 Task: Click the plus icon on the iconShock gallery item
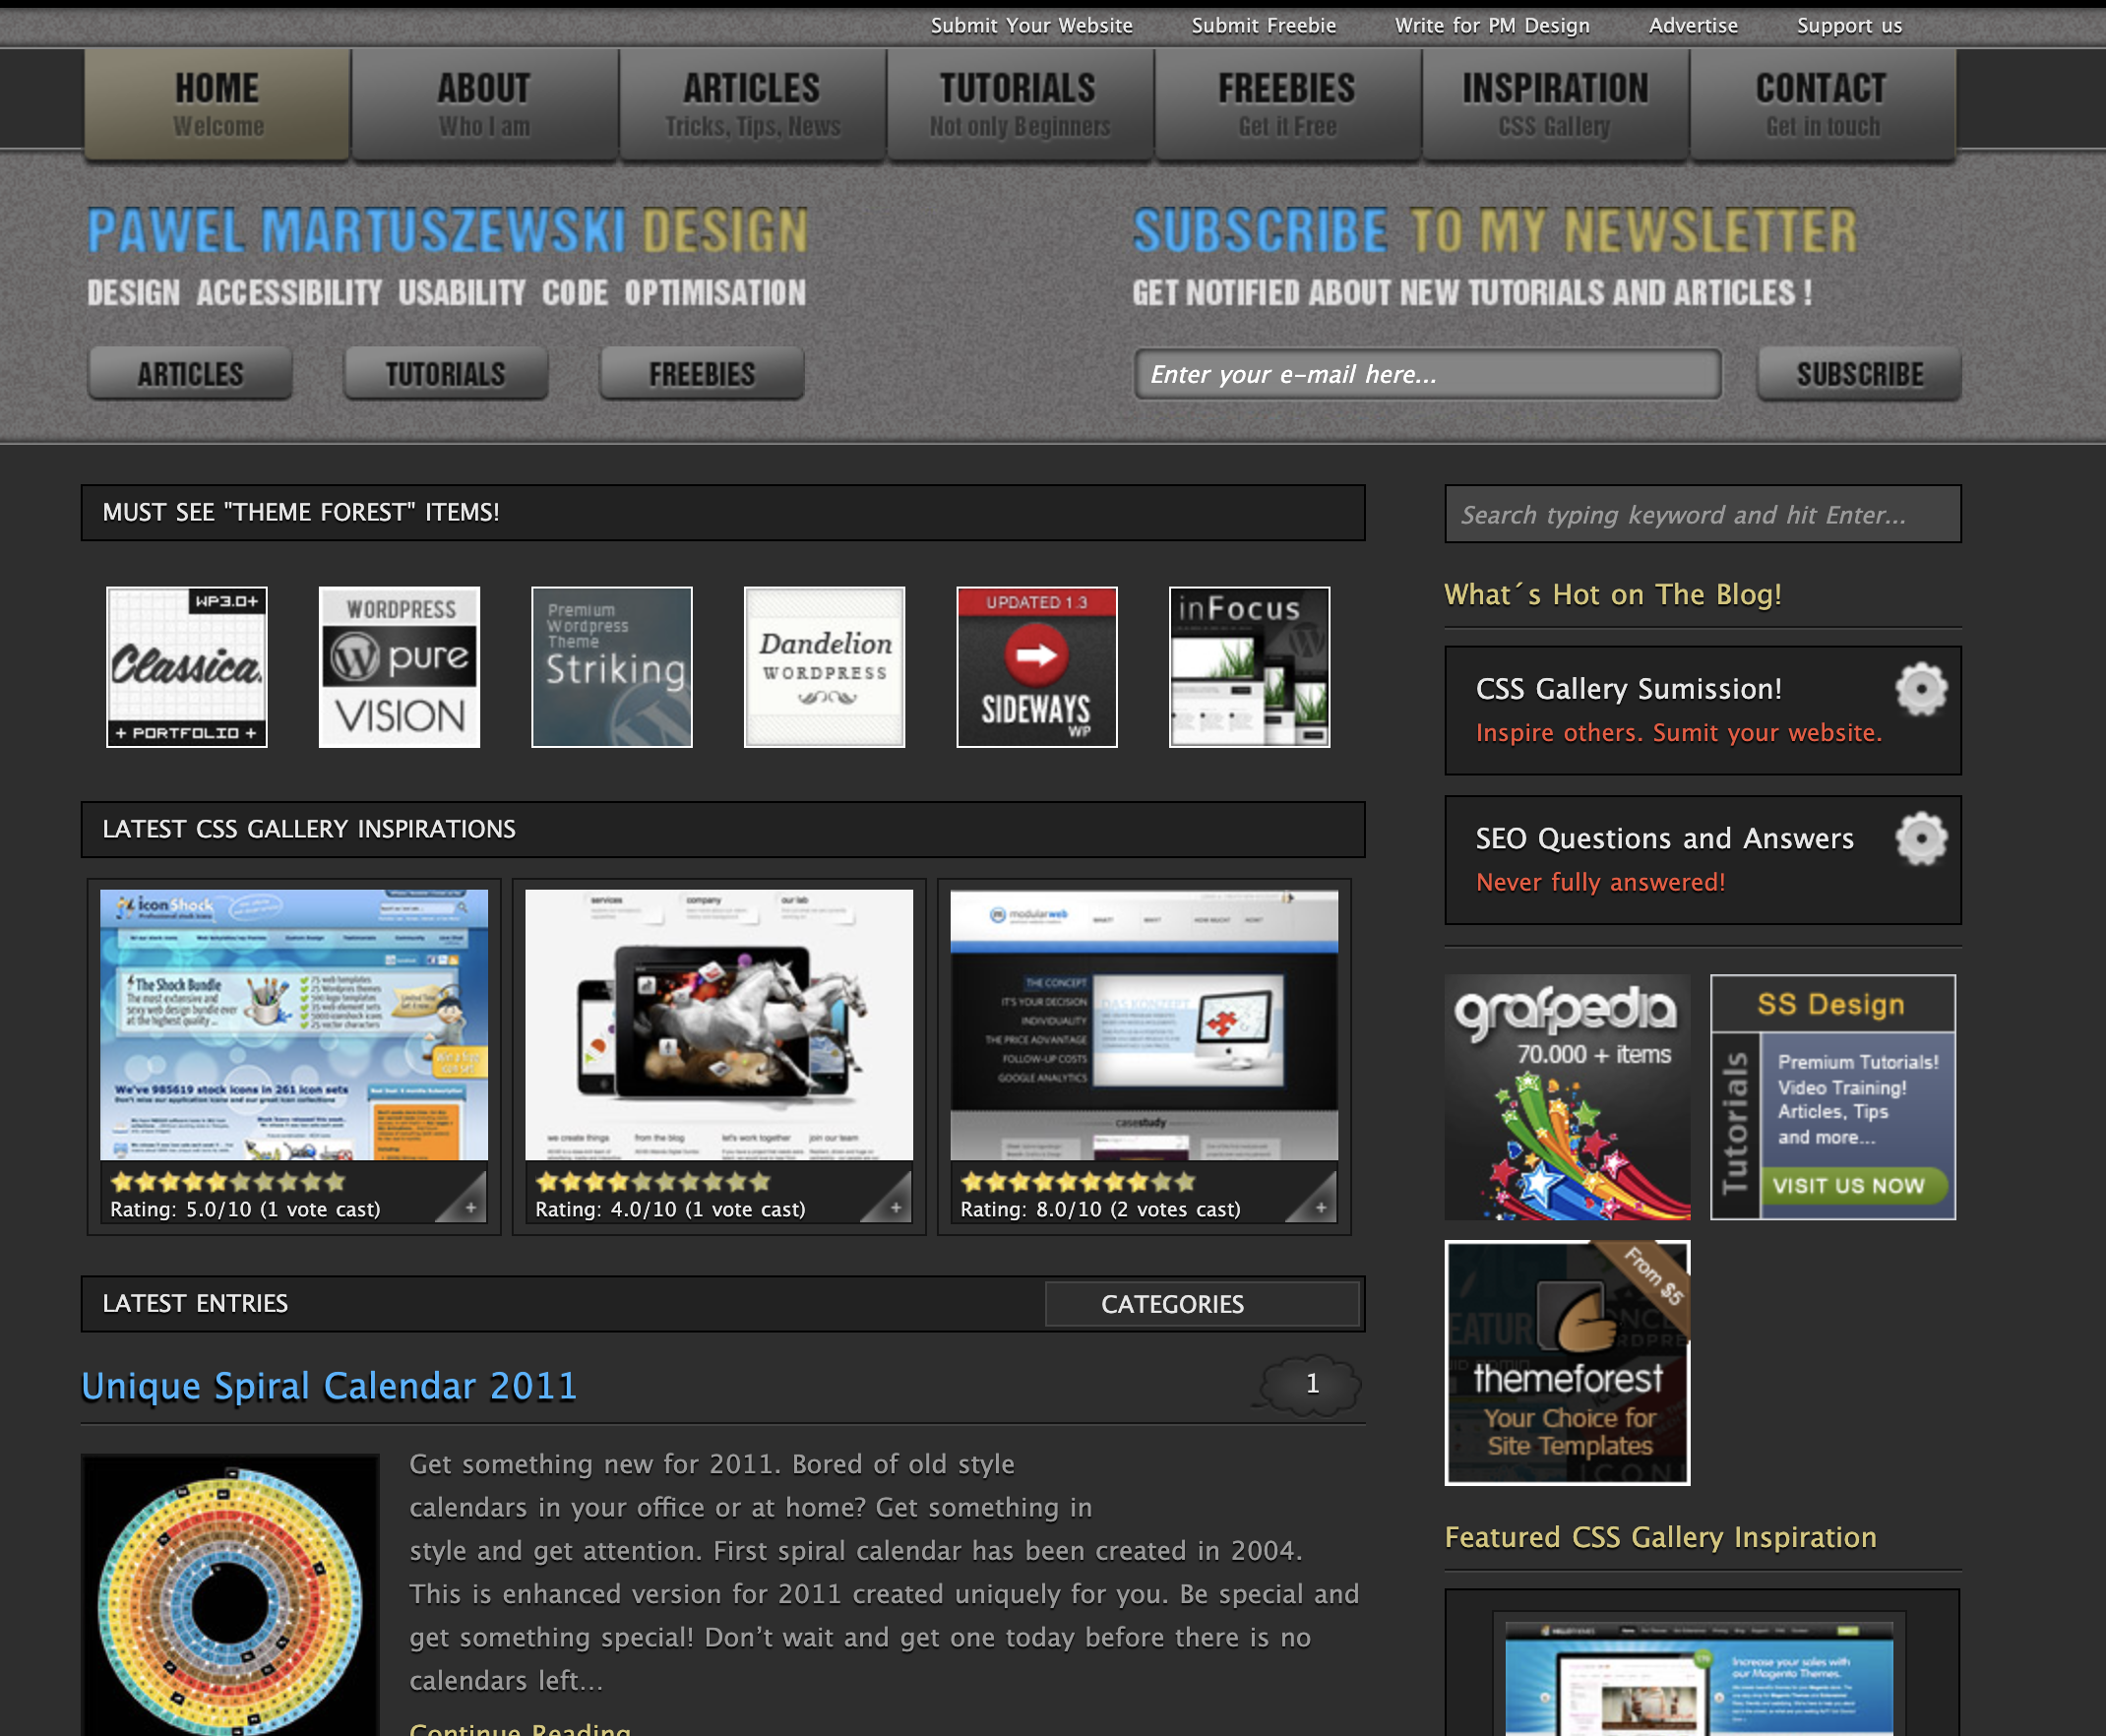coord(470,1208)
